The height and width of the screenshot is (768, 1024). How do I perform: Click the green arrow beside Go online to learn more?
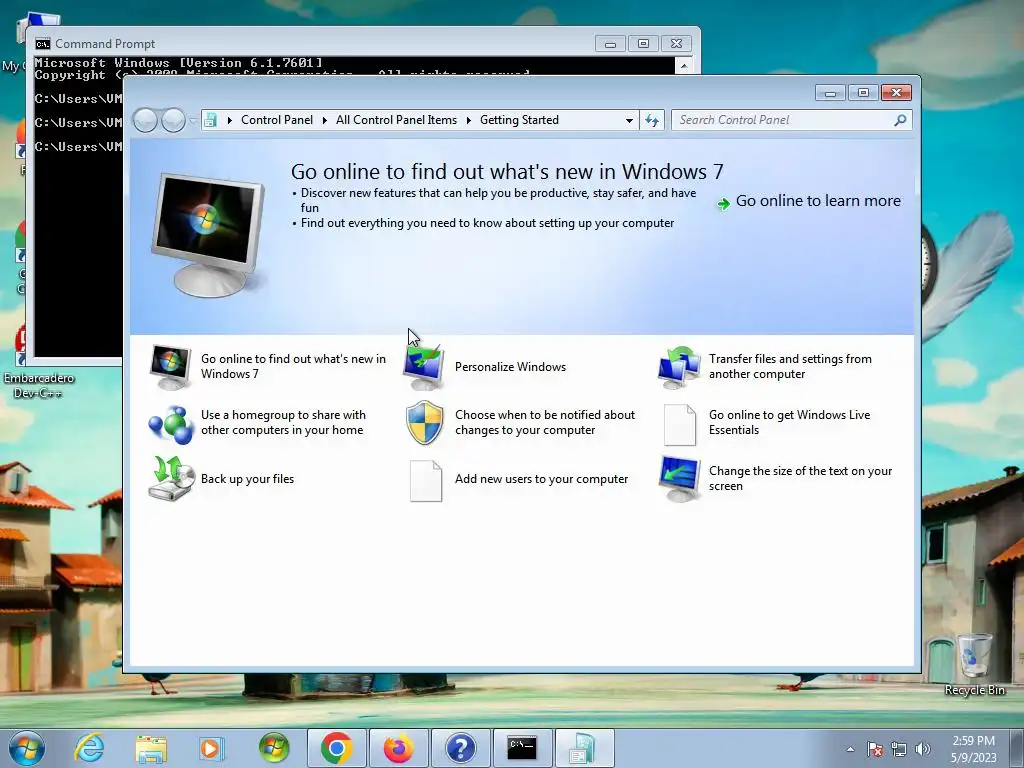724,204
